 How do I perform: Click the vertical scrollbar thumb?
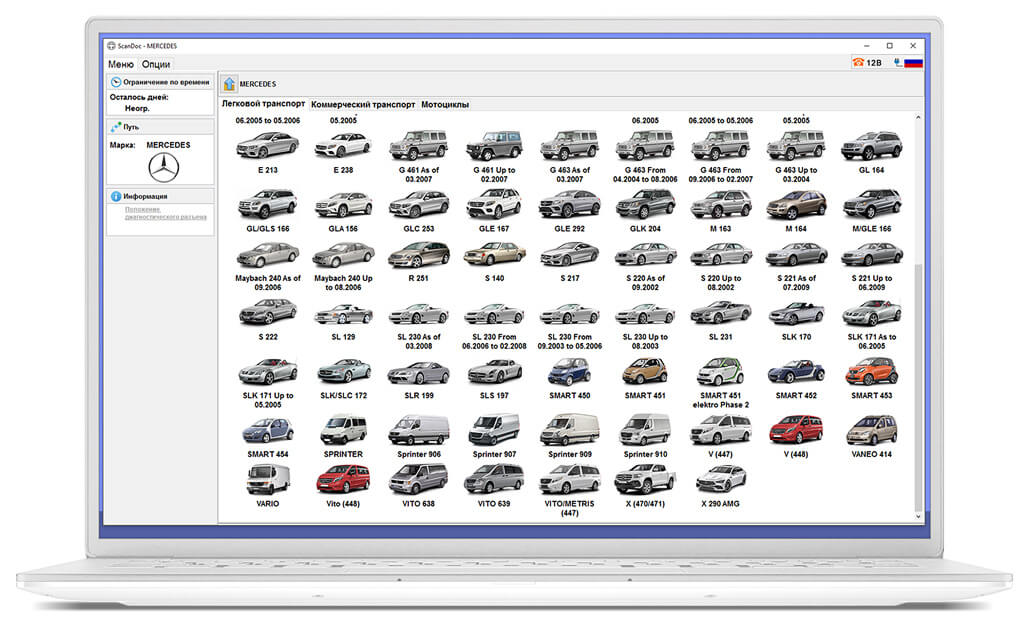pyautogui.click(x=918, y=386)
